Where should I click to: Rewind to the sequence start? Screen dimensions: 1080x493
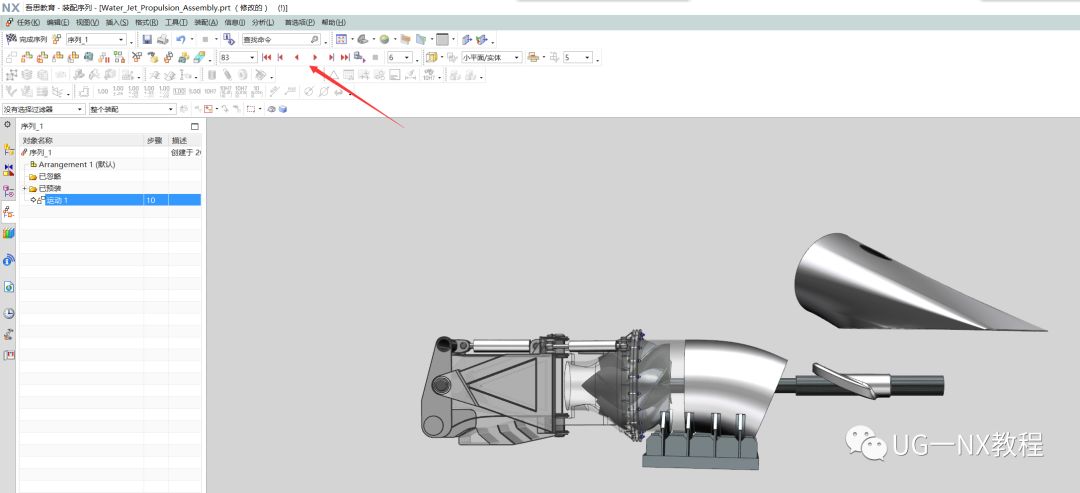pyautogui.click(x=267, y=57)
